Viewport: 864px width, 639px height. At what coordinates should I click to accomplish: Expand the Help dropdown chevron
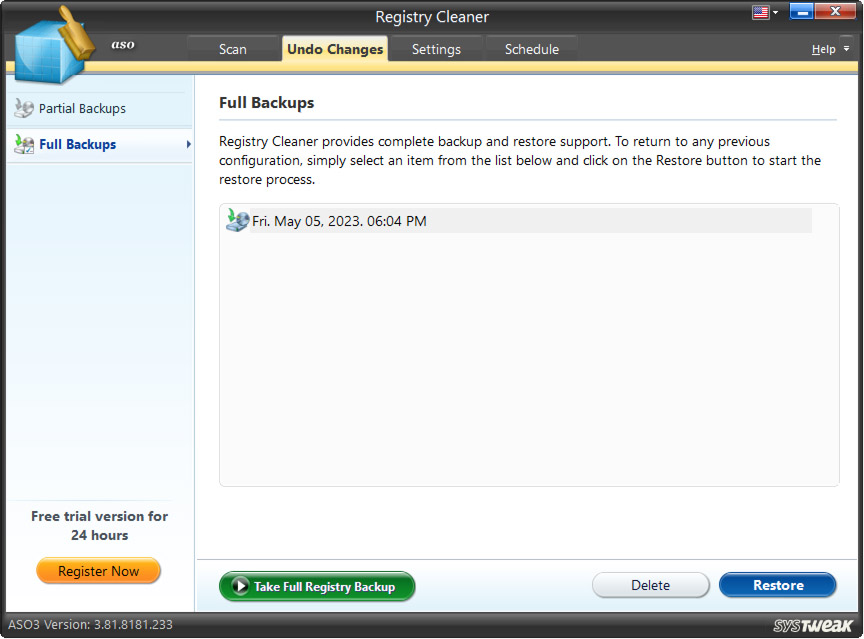click(845, 48)
